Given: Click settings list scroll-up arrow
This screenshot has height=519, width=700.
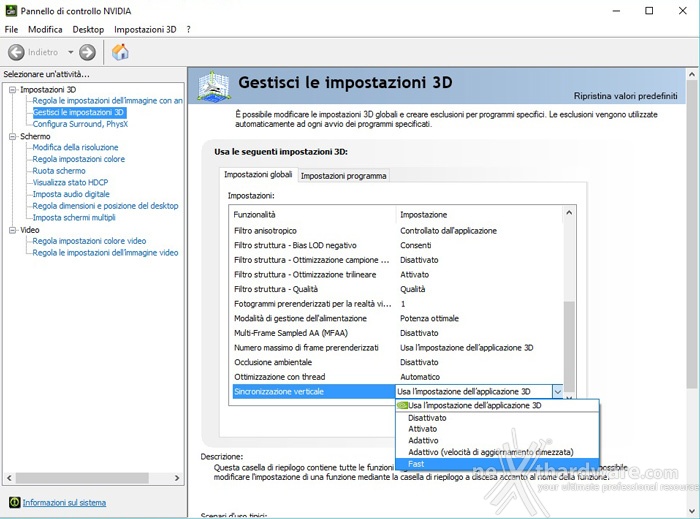Looking at the screenshot, I should point(569,213).
